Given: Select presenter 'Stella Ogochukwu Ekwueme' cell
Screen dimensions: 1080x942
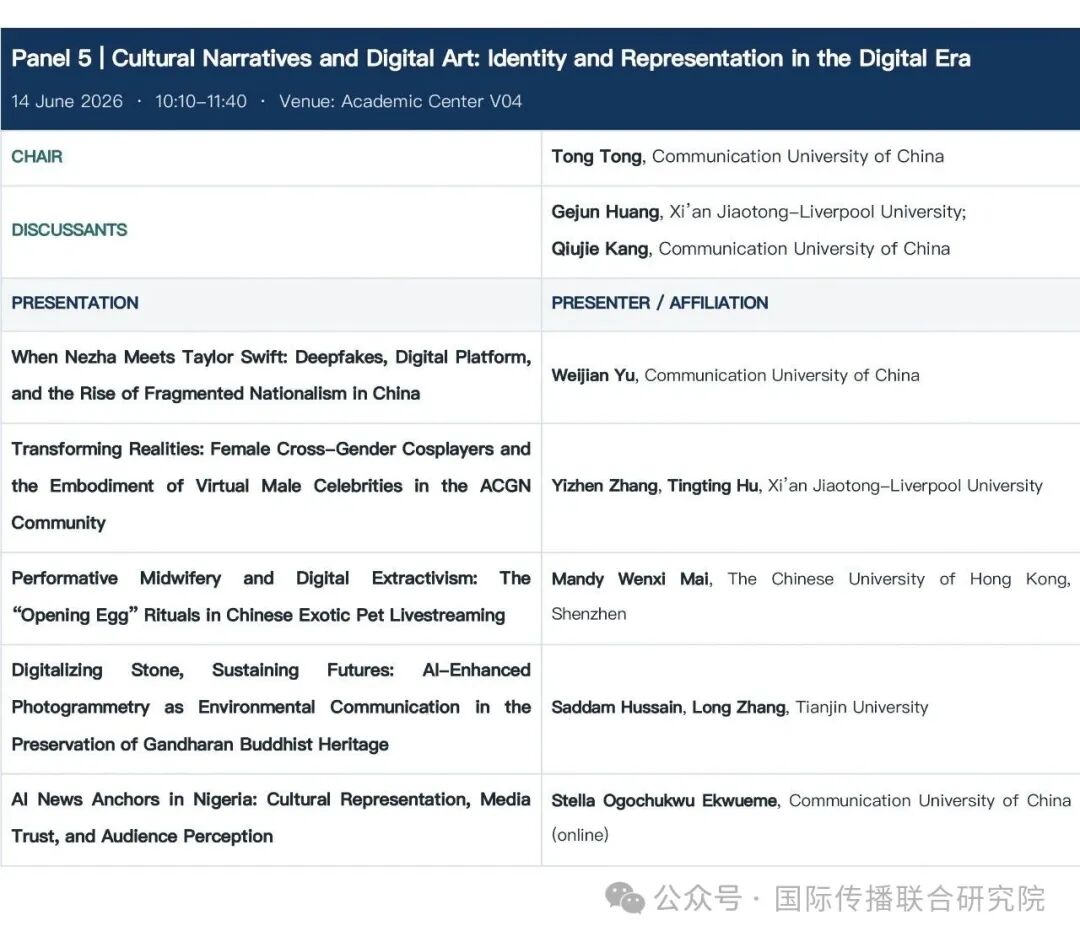Looking at the screenshot, I should coord(811,817).
